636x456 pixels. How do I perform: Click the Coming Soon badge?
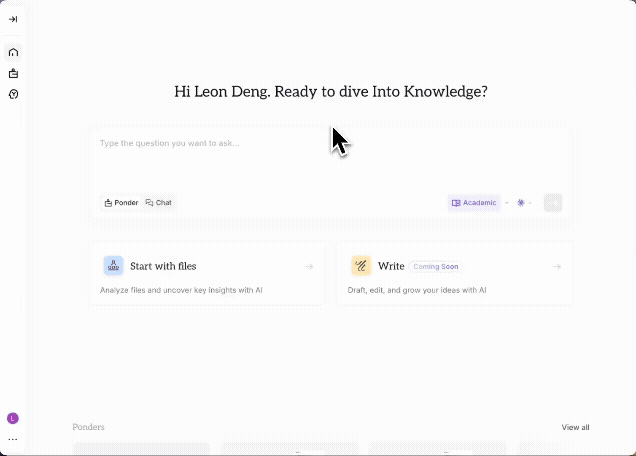pyautogui.click(x=436, y=267)
